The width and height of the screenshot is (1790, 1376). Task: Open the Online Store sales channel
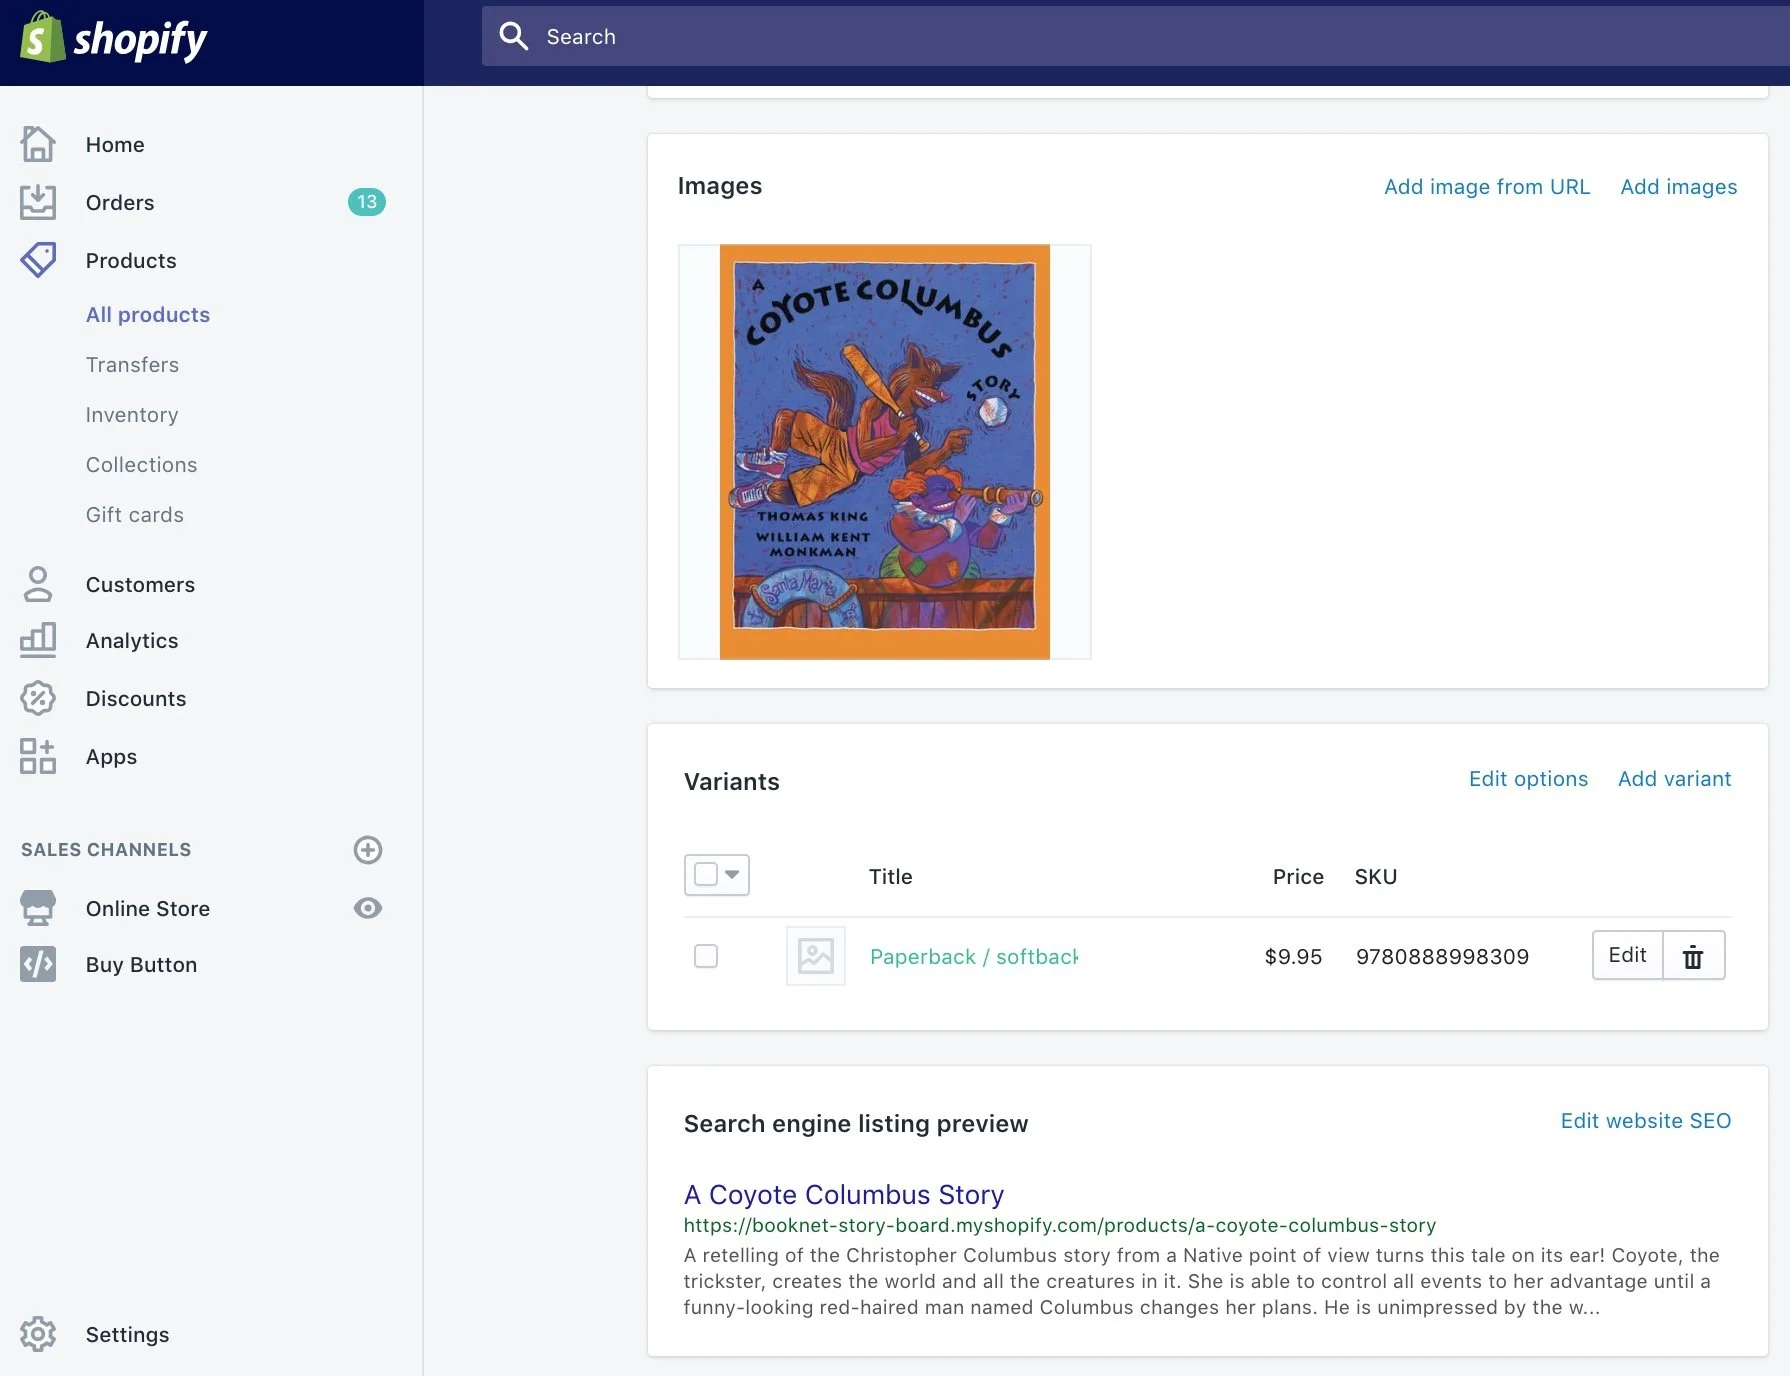(x=148, y=909)
